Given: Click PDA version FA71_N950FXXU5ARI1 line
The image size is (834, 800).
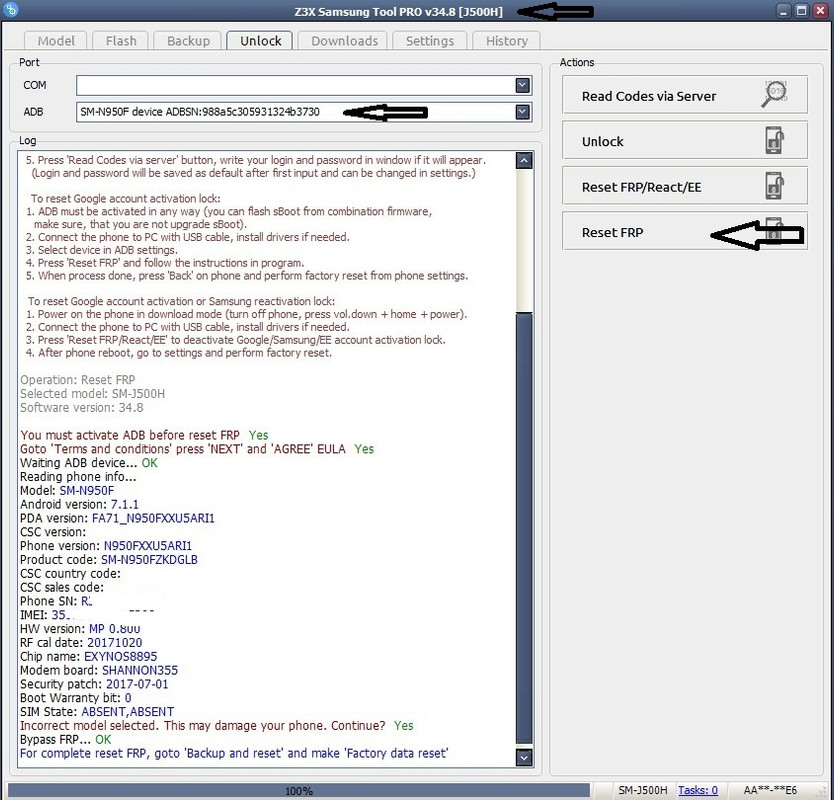Looking at the screenshot, I should [x=118, y=518].
